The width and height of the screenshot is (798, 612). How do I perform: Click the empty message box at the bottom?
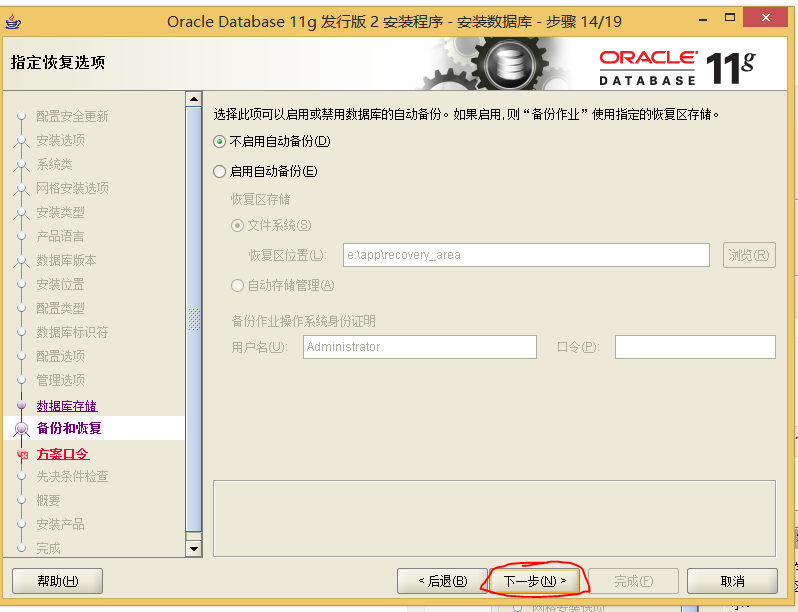tap(494, 518)
